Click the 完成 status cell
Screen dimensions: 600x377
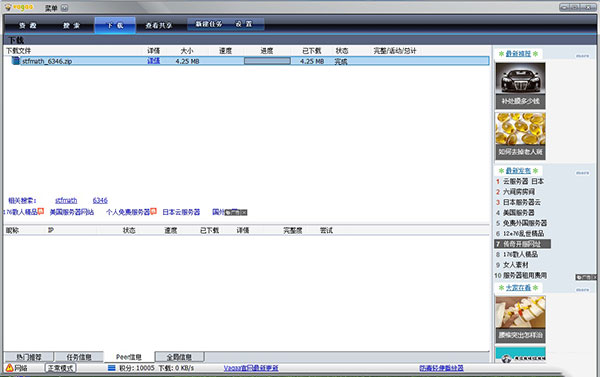(x=341, y=62)
